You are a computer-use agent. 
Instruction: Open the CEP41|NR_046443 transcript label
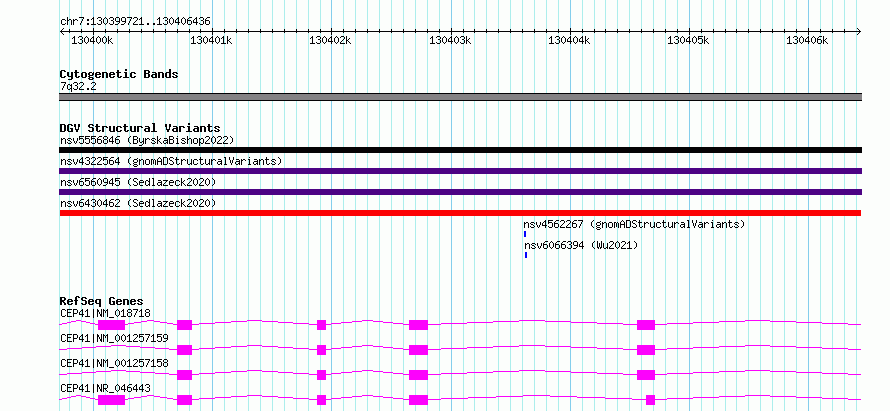click(x=106, y=388)
